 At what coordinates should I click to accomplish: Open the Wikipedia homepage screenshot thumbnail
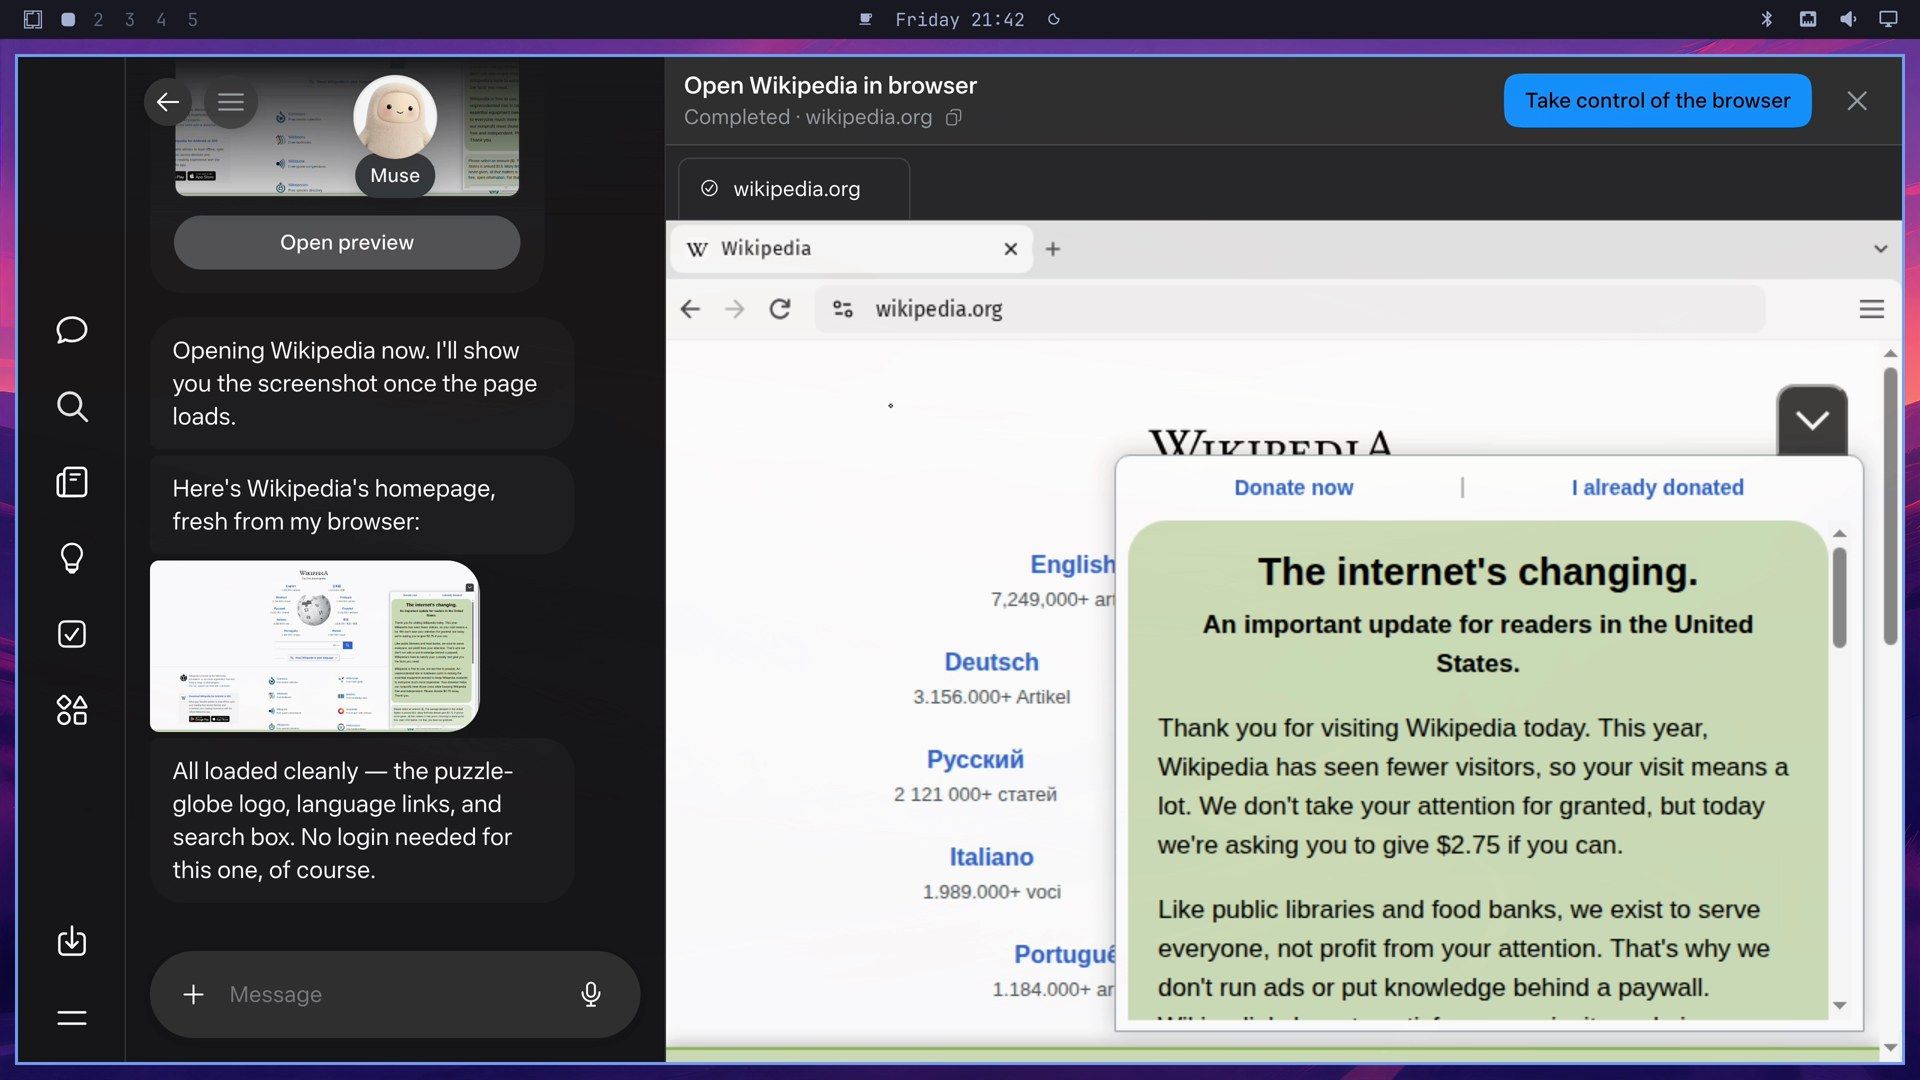[x=315, y=646]
